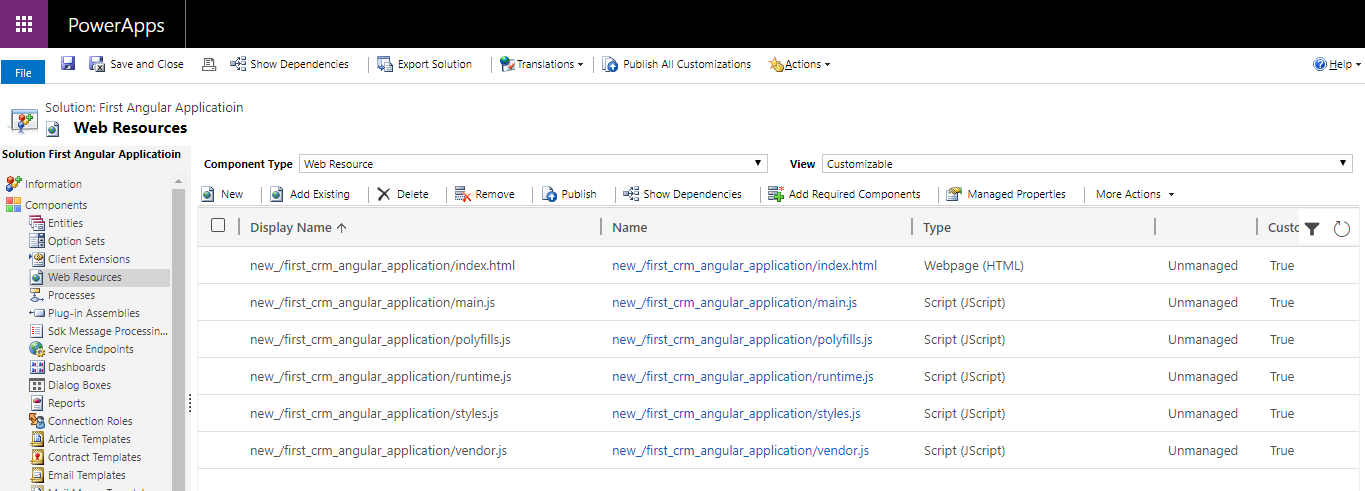Open the View dropdown showing Customizable

point(1087,164)
